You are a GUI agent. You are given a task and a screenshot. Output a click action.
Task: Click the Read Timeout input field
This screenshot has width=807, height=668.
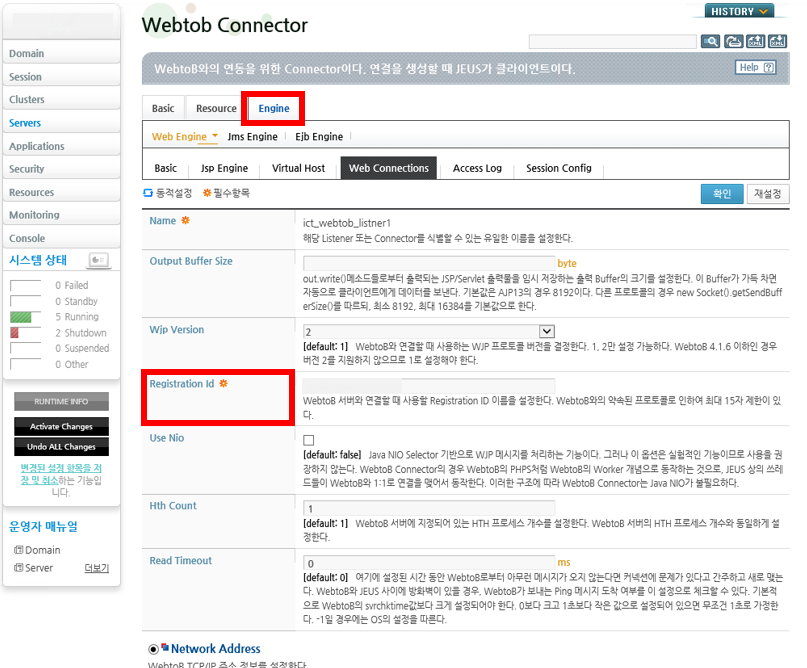pyautogui.click(x=429, y=562)
